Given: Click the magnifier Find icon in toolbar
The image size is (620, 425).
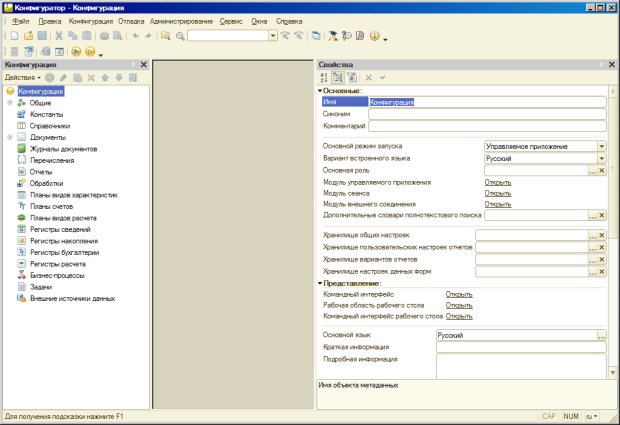Looking at the screenshot, I should (x=179, y=35).
